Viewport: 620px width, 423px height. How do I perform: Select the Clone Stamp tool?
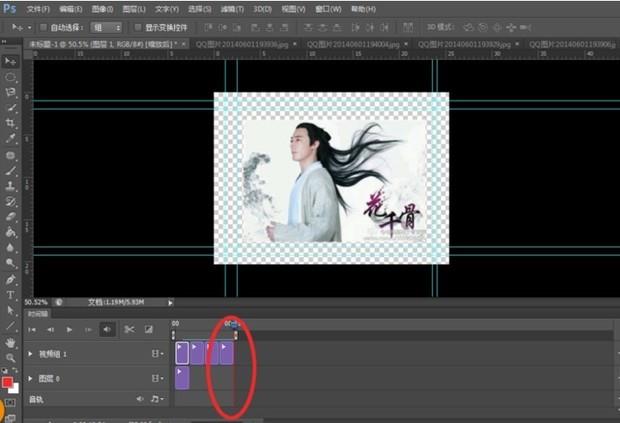pos(10,186)
